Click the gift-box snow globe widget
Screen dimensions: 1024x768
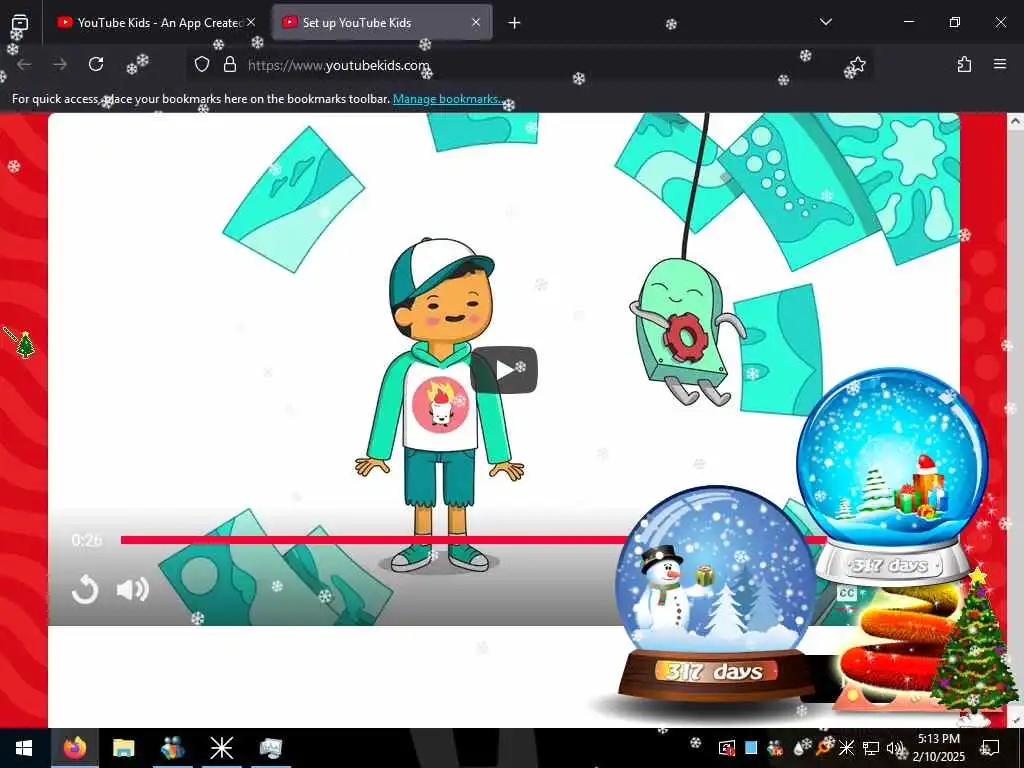892,475
